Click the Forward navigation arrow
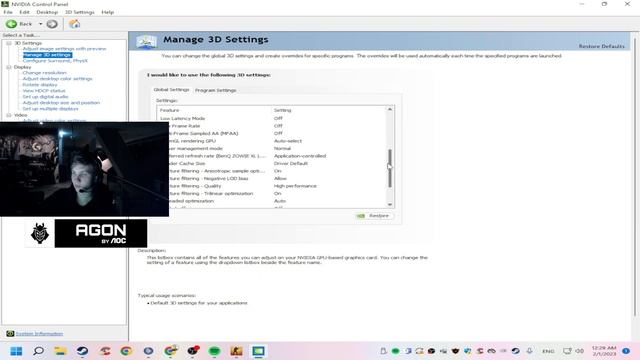Image resolution: width=640 pixels, height=360 pixels. coord(52,24)
